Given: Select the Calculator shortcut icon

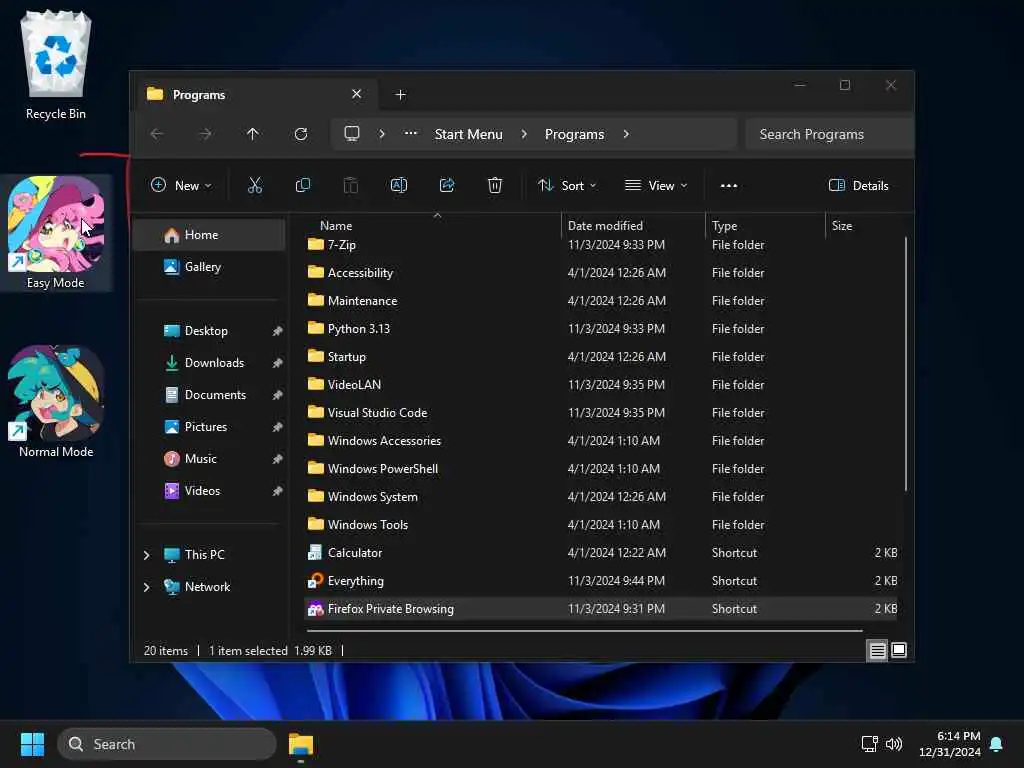Looking at the screenshot, I should (x=315, y=552).
